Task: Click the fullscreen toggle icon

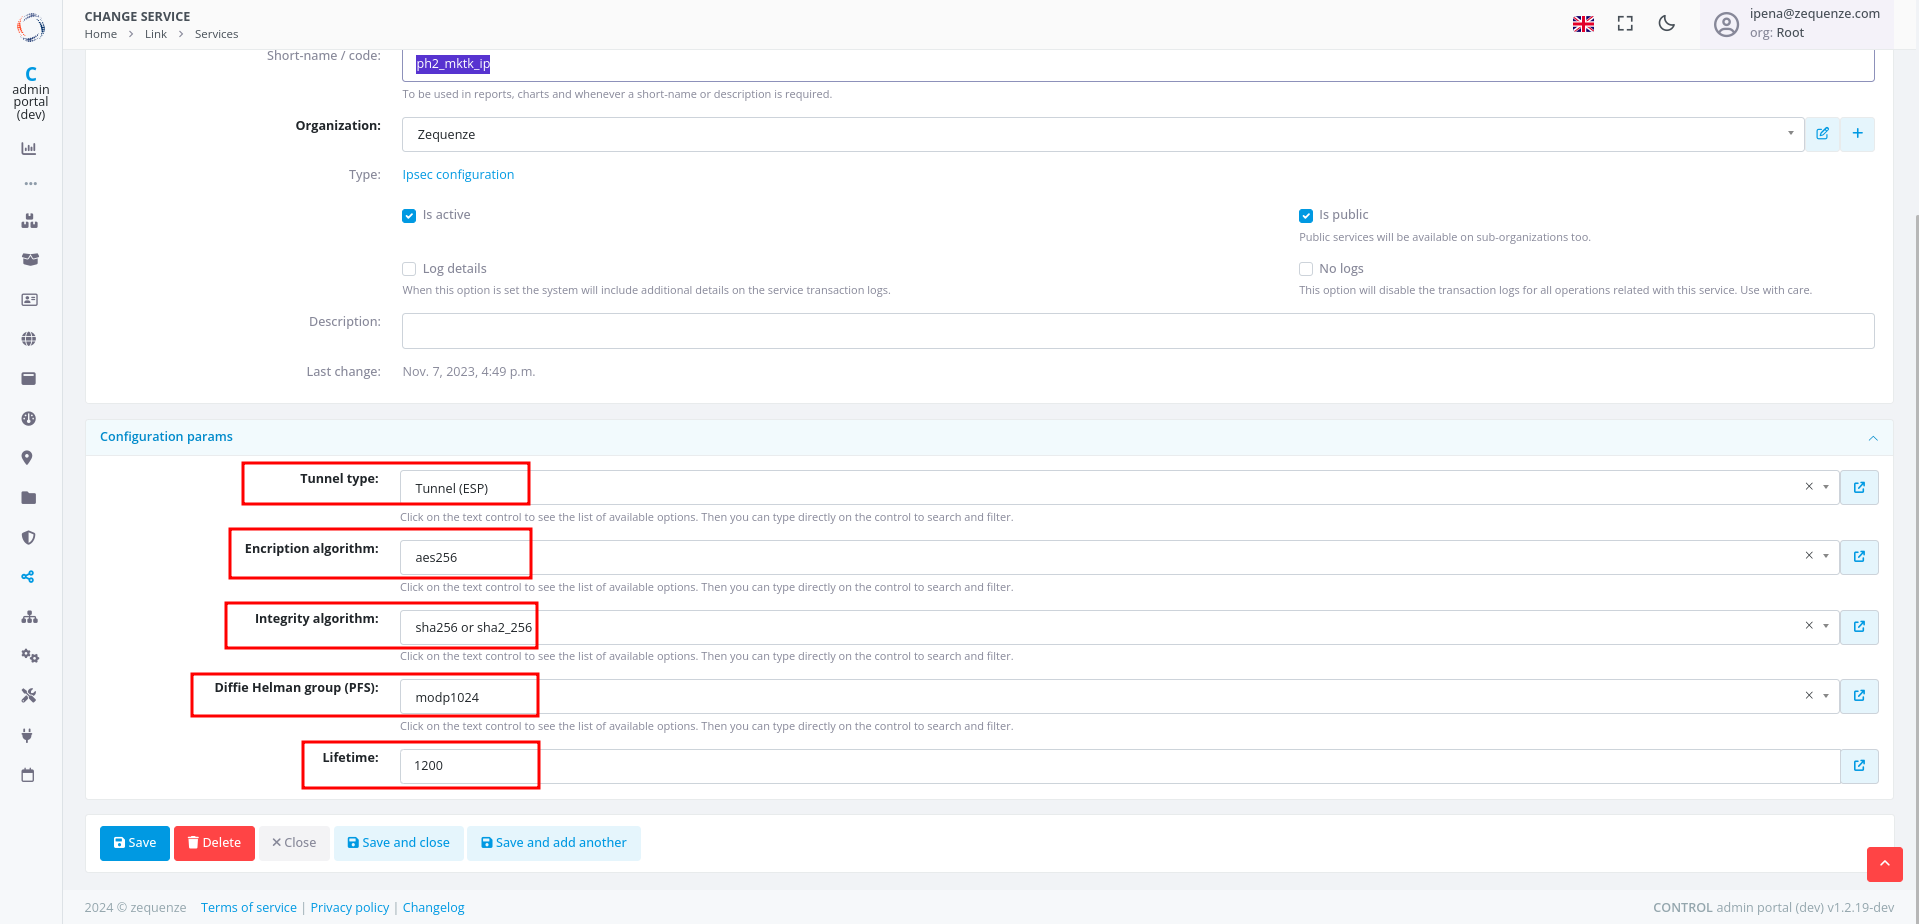Action: 1625,24
